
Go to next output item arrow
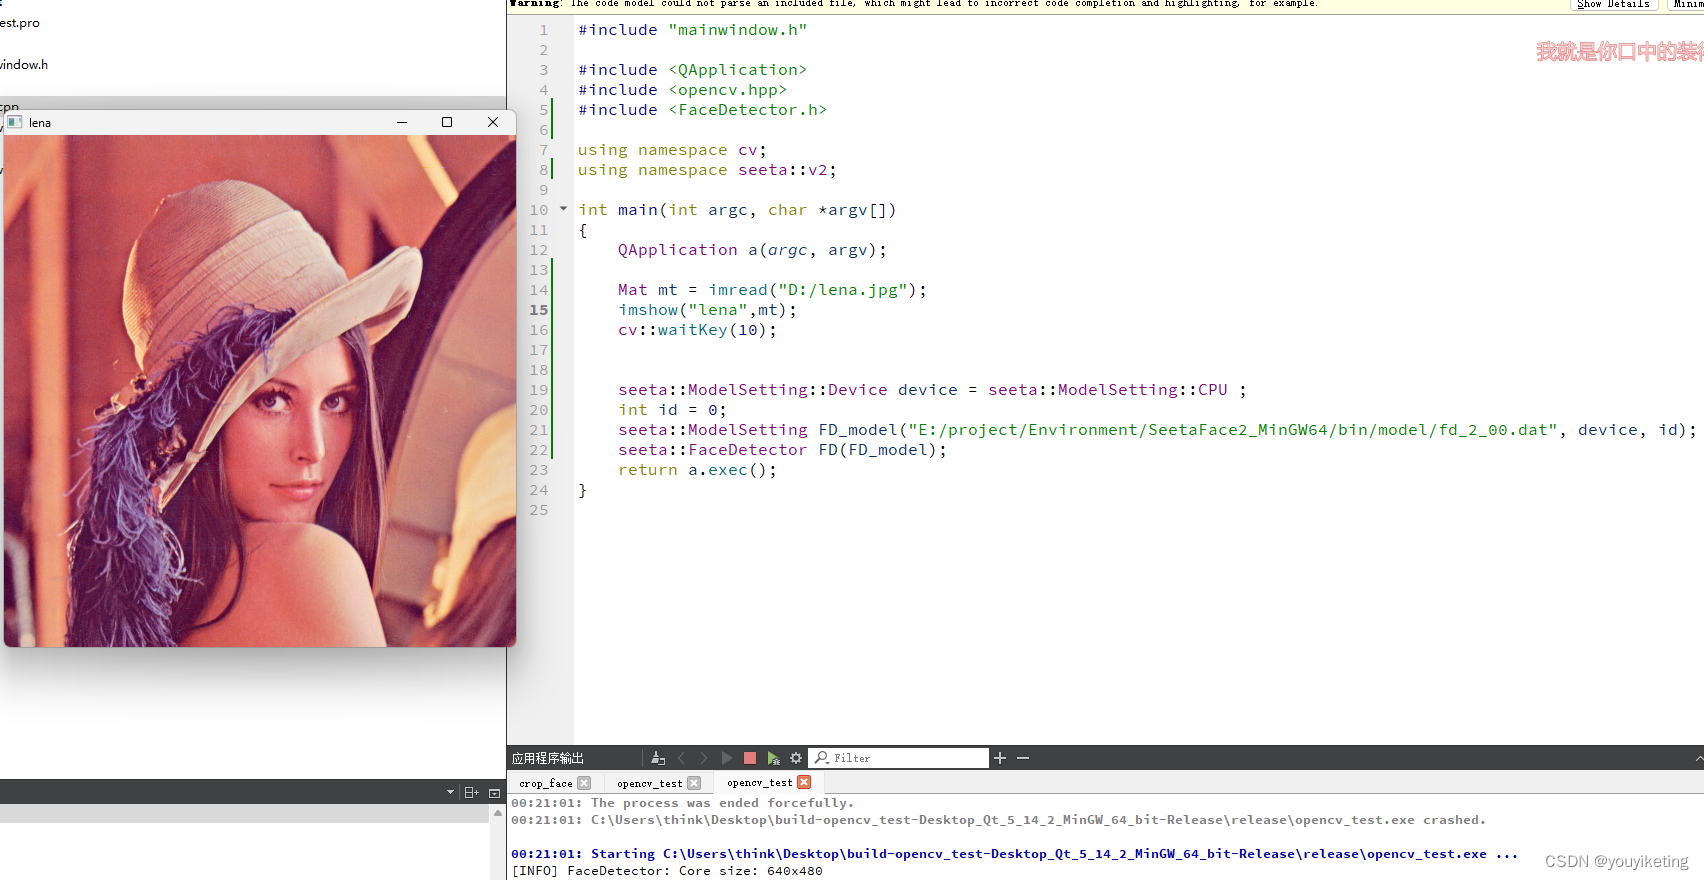pyautogui.click(x=703, y=758)
